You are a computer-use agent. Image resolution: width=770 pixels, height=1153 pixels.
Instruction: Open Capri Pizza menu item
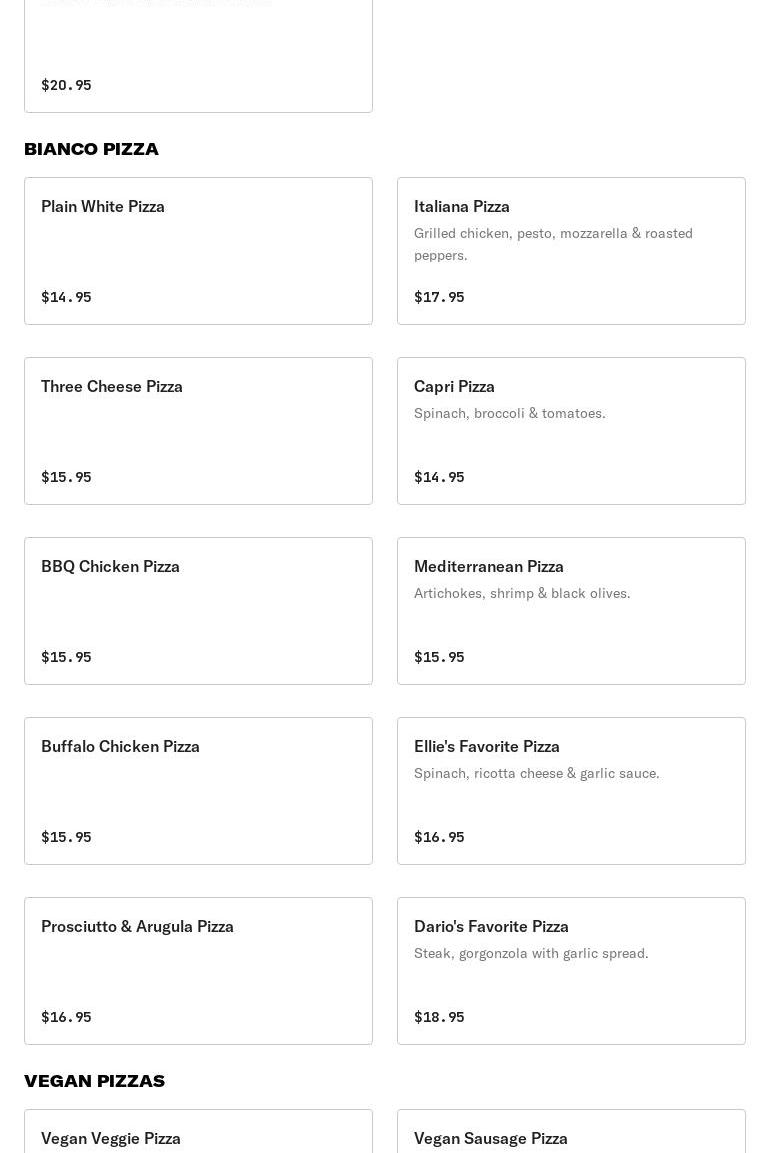tap(571, 430)
